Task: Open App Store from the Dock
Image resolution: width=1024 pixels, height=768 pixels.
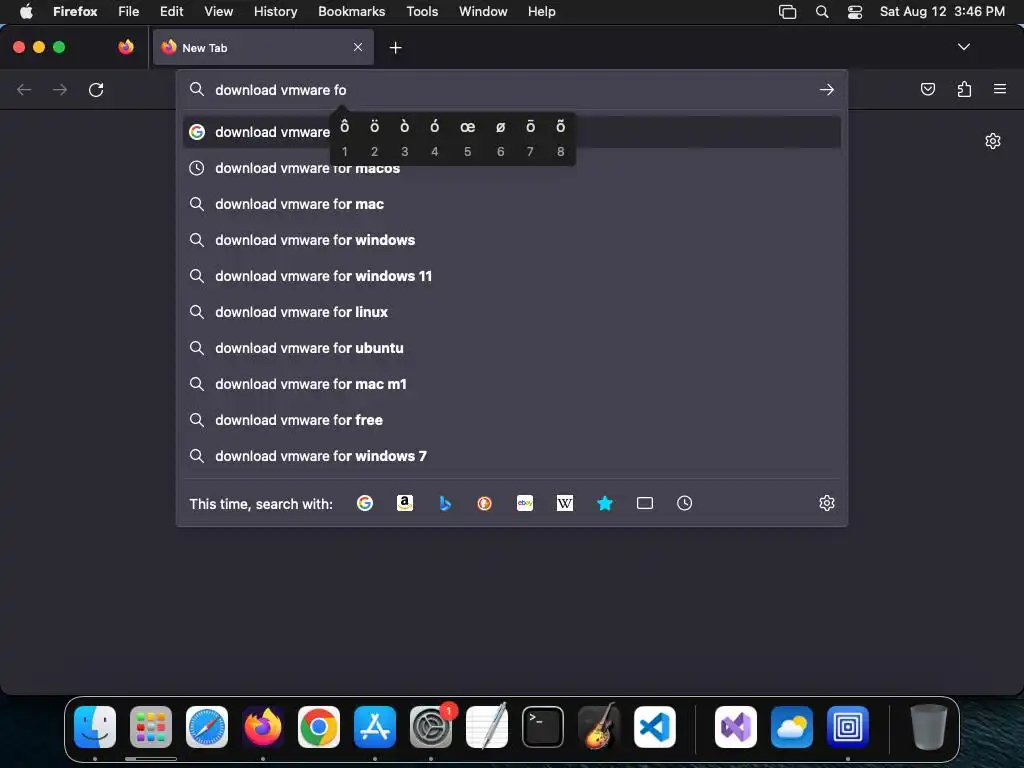Action: pos(375,727)
